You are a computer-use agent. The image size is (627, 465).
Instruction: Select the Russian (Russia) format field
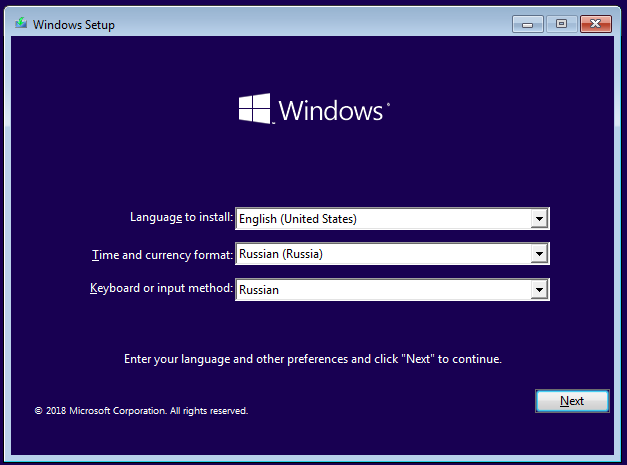(x=392, y=253)
